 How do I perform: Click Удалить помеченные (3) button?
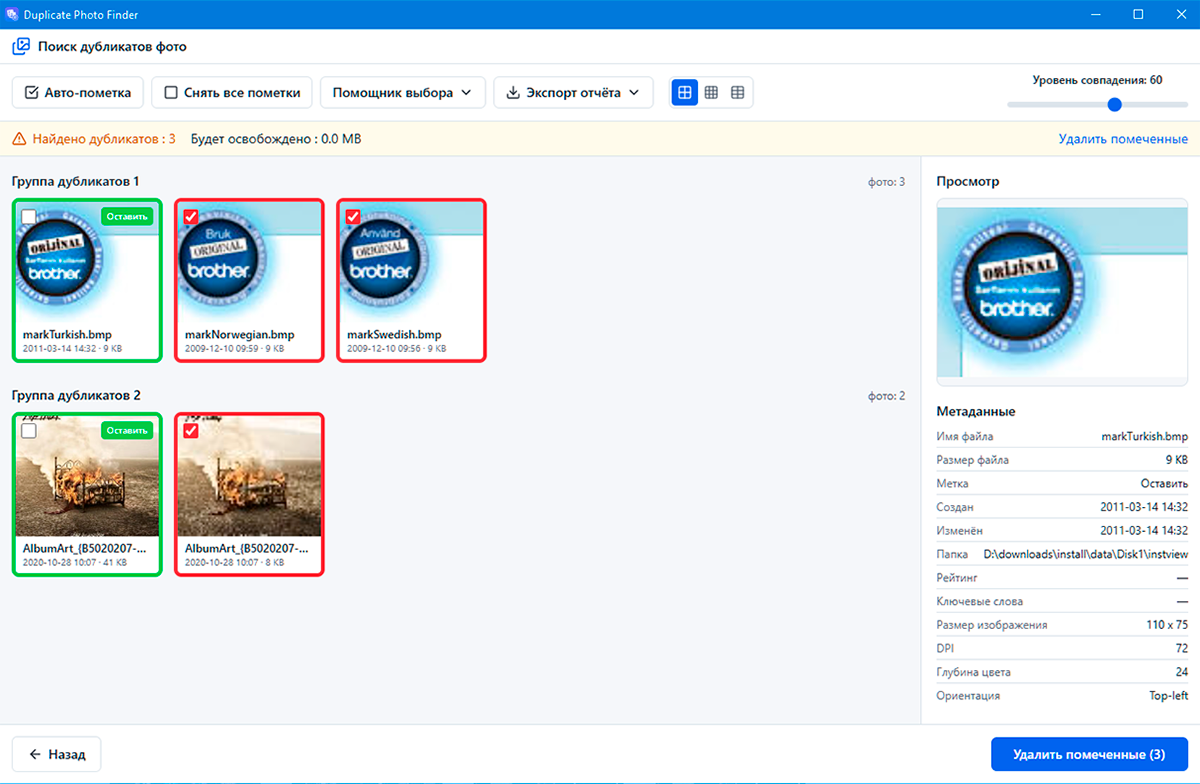[1089, 755]
